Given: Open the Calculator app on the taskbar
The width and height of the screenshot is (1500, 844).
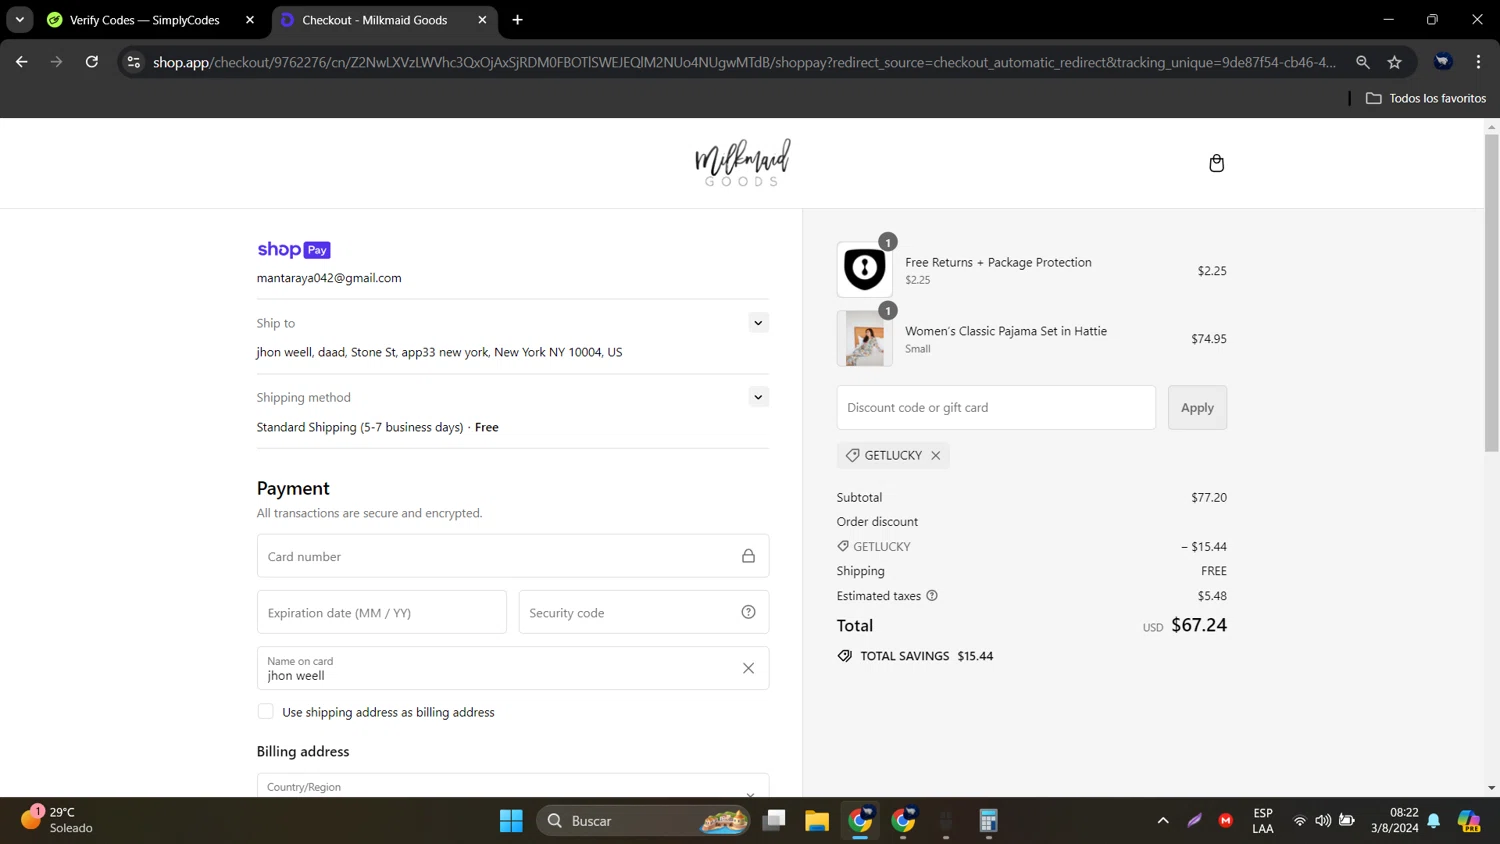Looking at the screenshot, I should point(988,821).
